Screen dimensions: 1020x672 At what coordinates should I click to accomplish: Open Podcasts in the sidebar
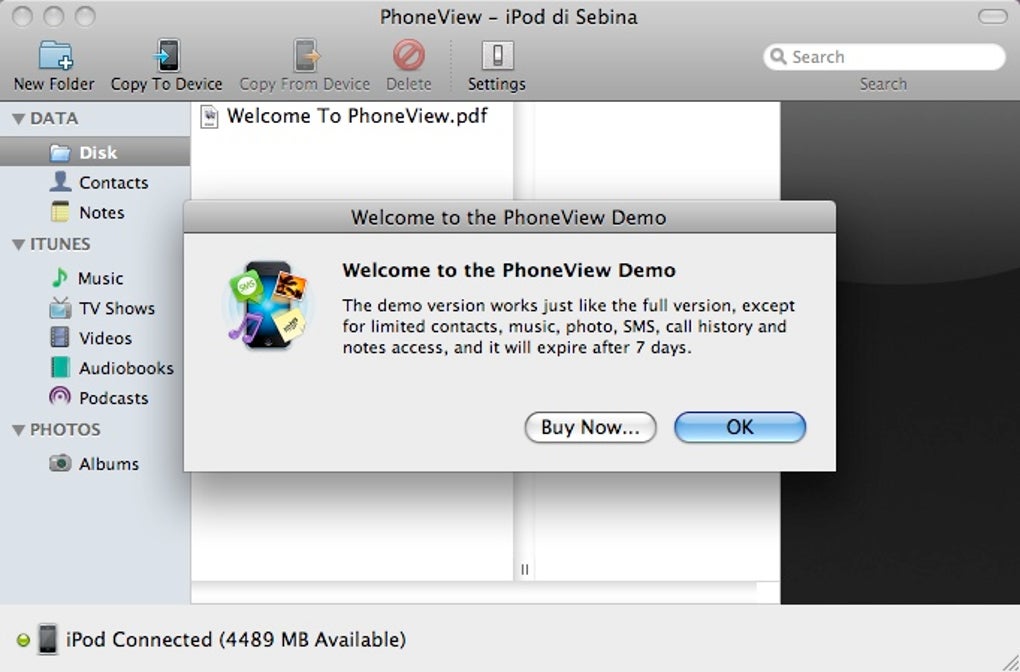(95, 397)
